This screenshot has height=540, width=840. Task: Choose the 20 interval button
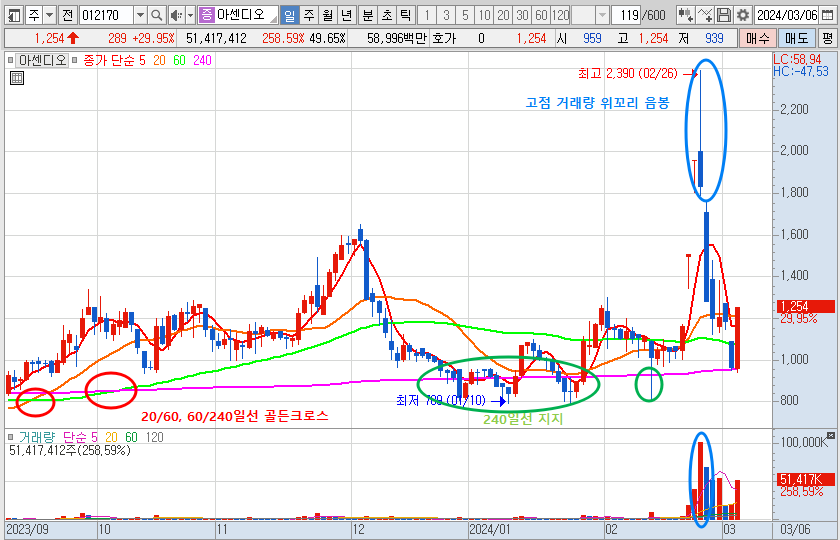click(x=503, y=15)
